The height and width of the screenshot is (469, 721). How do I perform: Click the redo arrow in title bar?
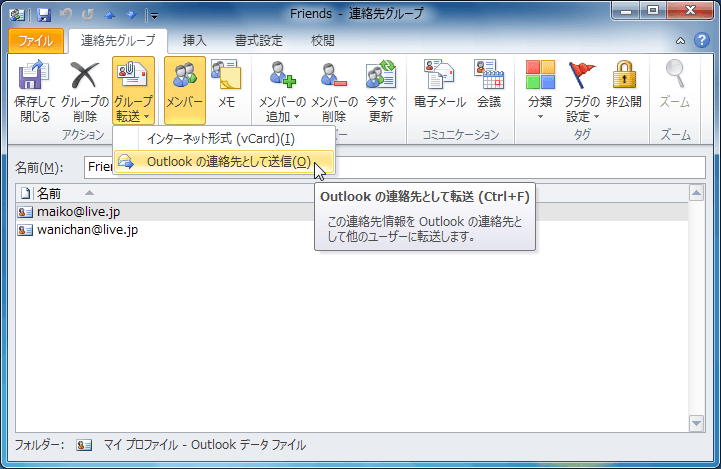pyautogui.click(x=87, y=15)
